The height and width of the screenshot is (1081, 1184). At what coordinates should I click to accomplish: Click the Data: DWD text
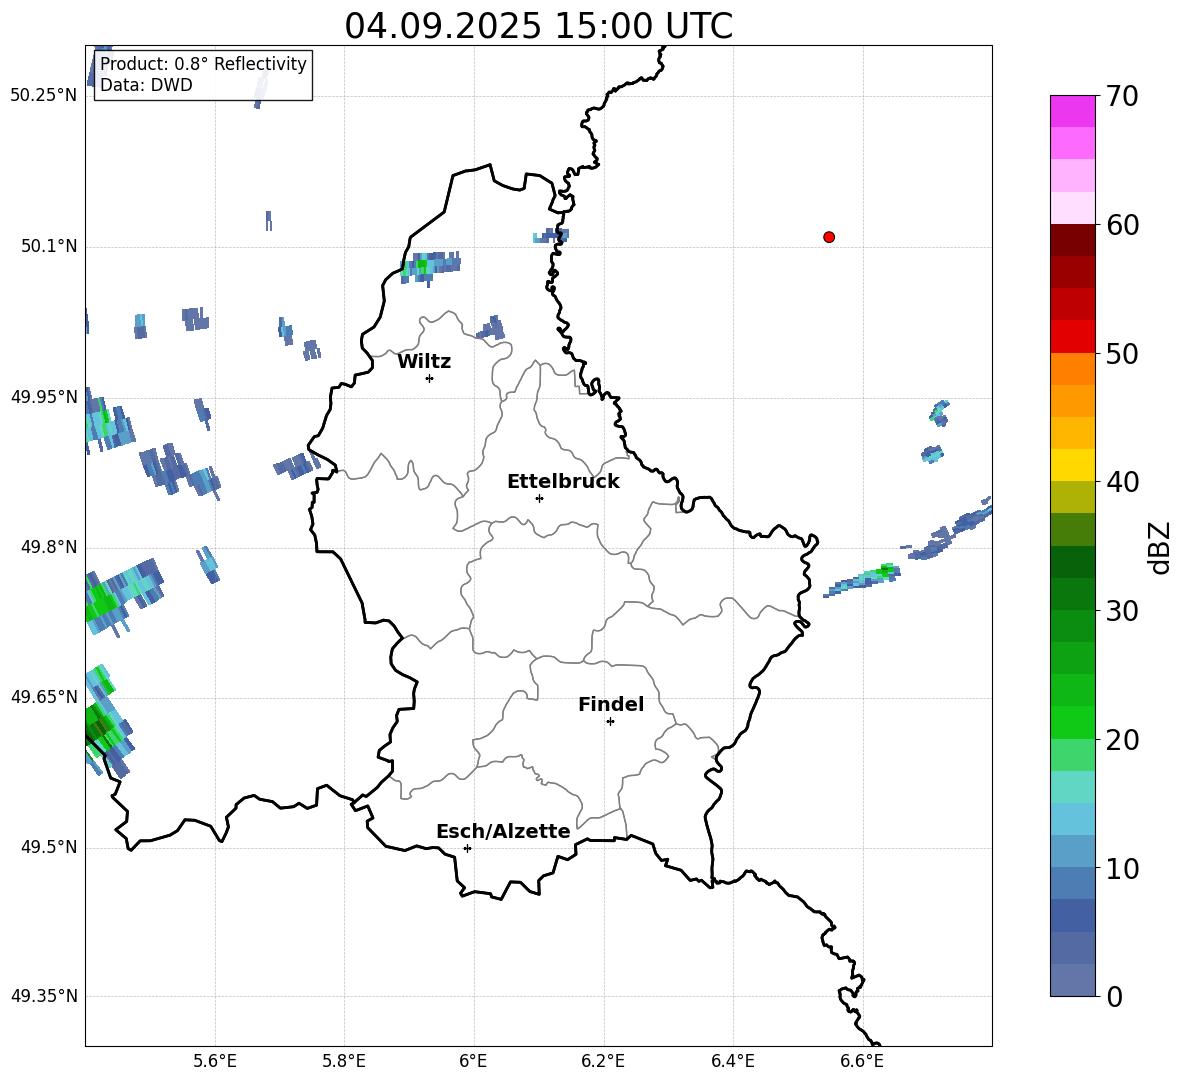pyautogui.click(x=146, y=85)
